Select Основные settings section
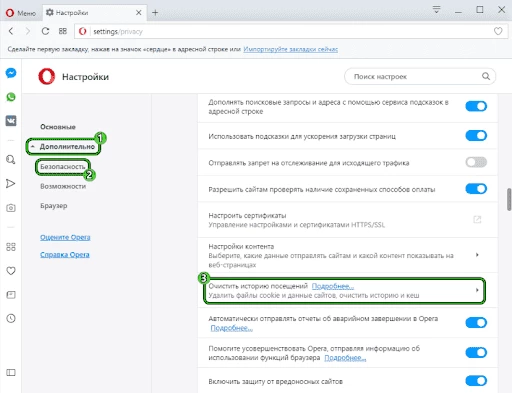Viewport: 512px width, 393px height. click(x=58, y=127)
